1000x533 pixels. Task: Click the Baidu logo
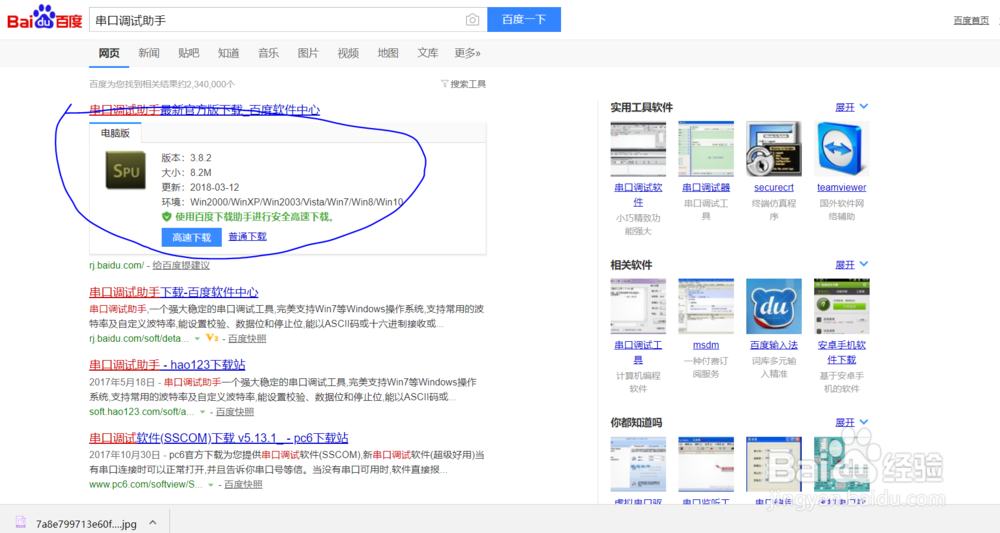coord(45,18)
